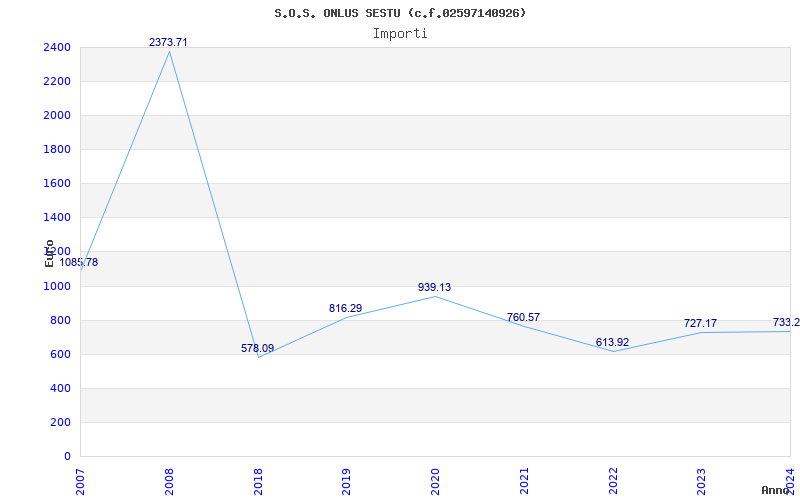Image resolution: width=800 pixels, height=500 pixels.
Task: Click the 200 y-axis value
Action: [60, 422]
